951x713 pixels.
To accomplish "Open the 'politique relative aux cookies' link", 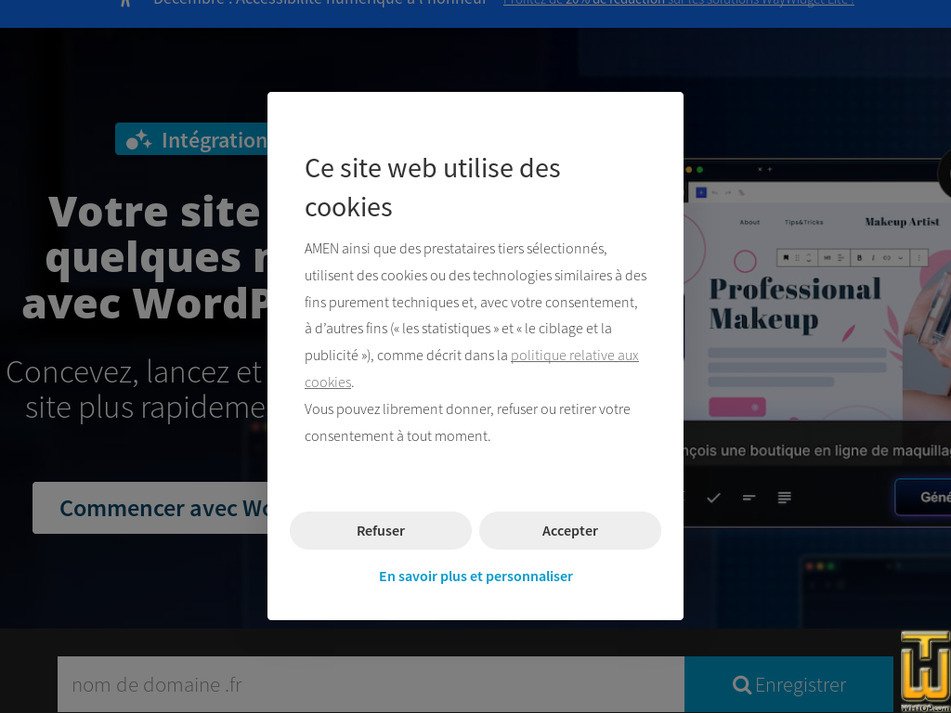I will pyautogui.click(x=574, y=356).
